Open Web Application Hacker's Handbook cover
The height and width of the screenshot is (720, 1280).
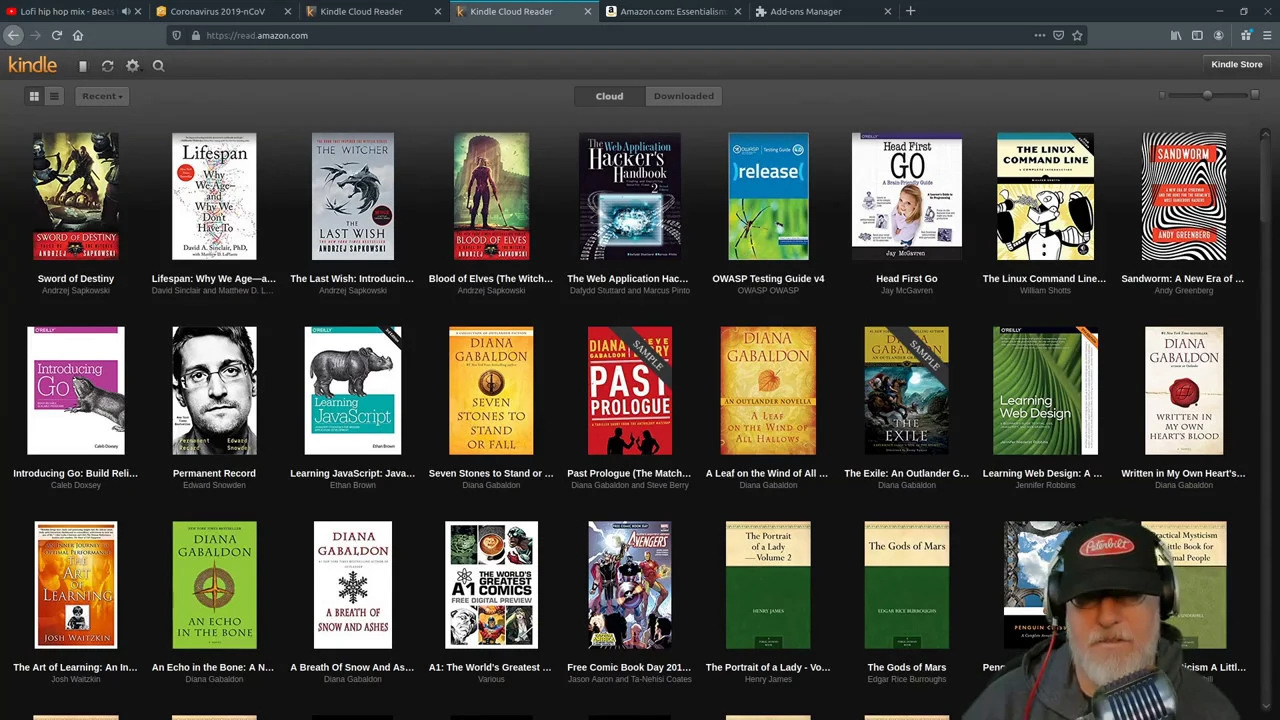(x=630, y=196)
